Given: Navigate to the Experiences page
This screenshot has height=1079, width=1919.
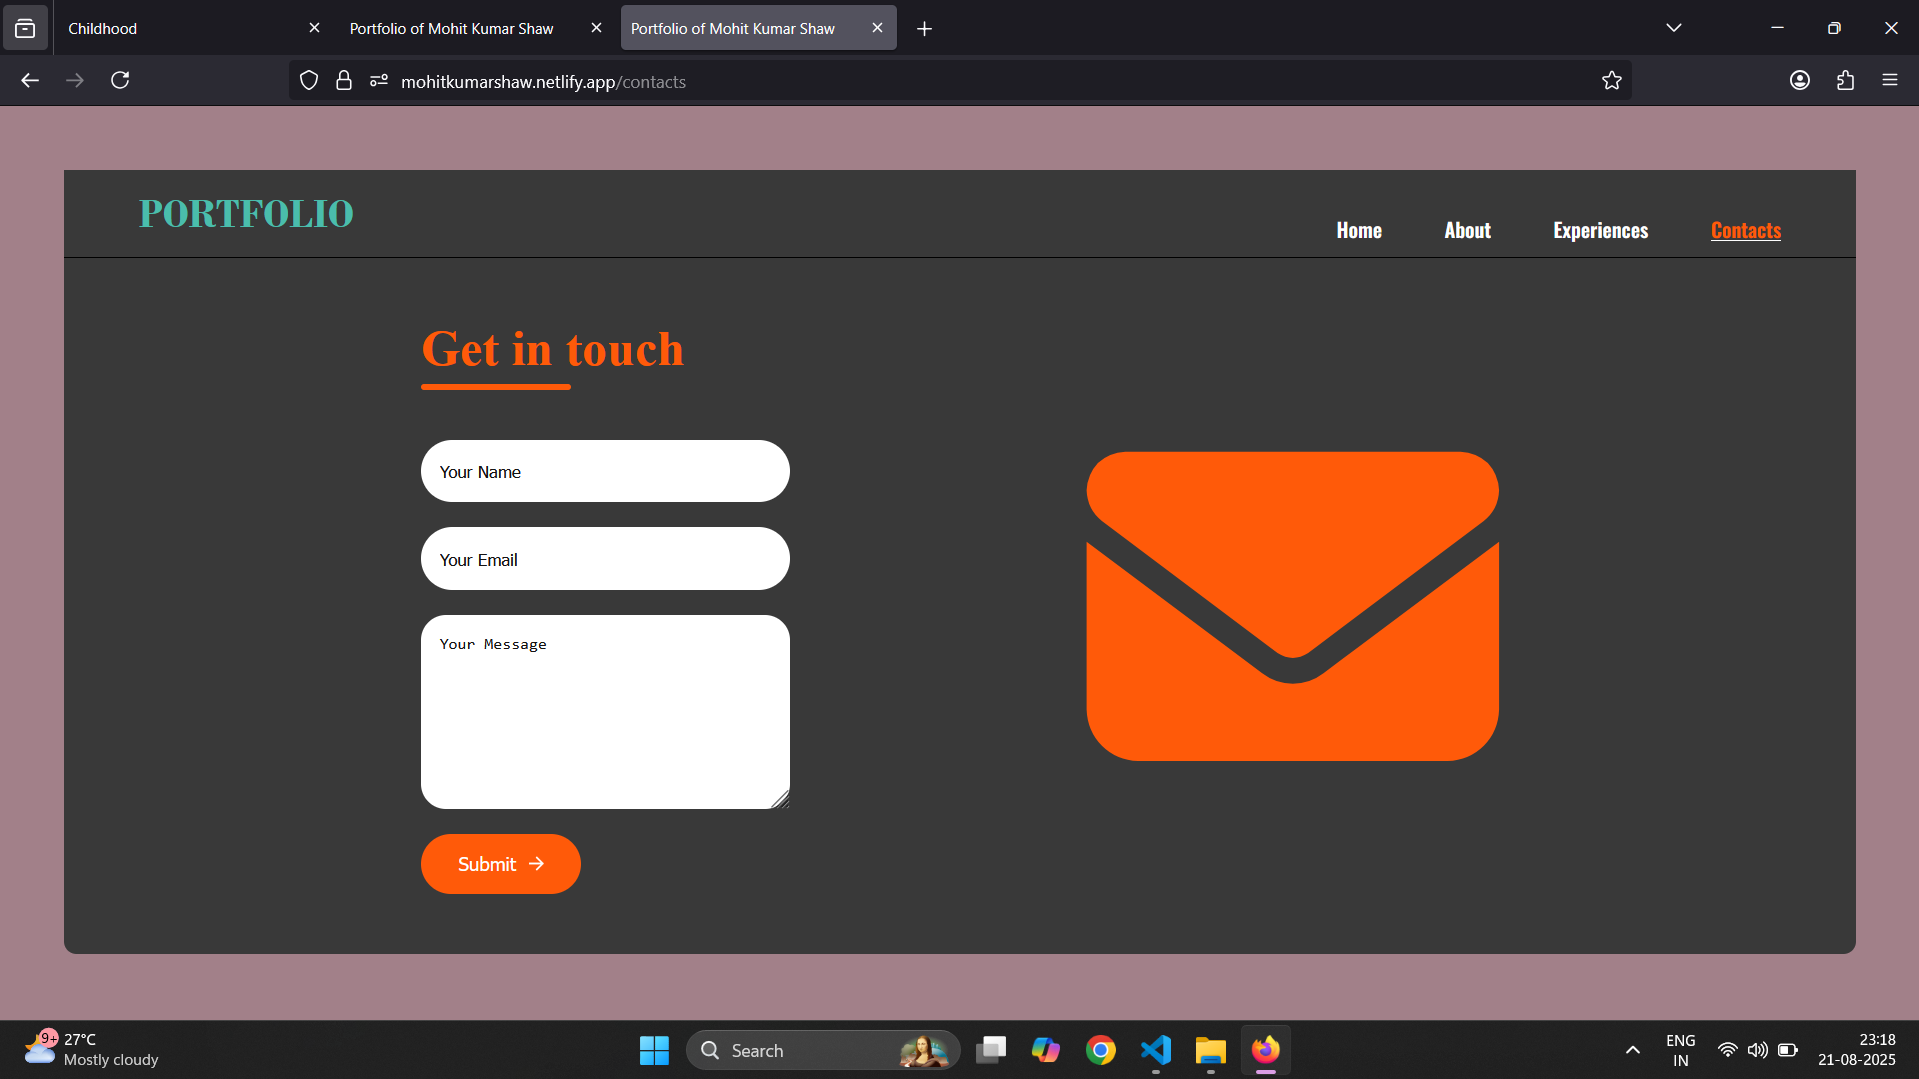Looking at the screenshot, I should (1600, 231).
